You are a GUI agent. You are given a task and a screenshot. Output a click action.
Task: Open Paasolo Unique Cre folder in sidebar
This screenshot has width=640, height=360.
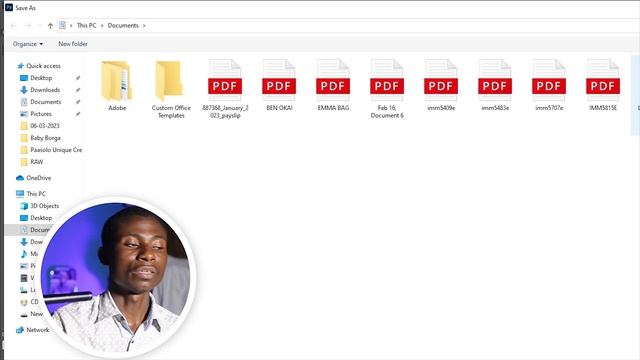point(51,150)
